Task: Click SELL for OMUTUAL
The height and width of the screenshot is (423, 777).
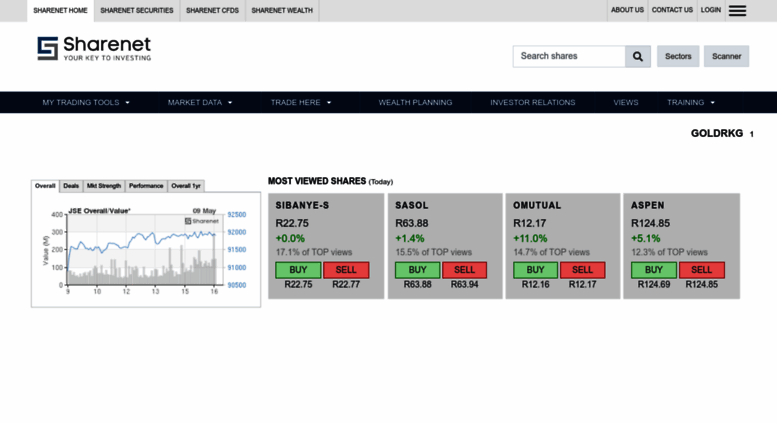Action: 582,270
